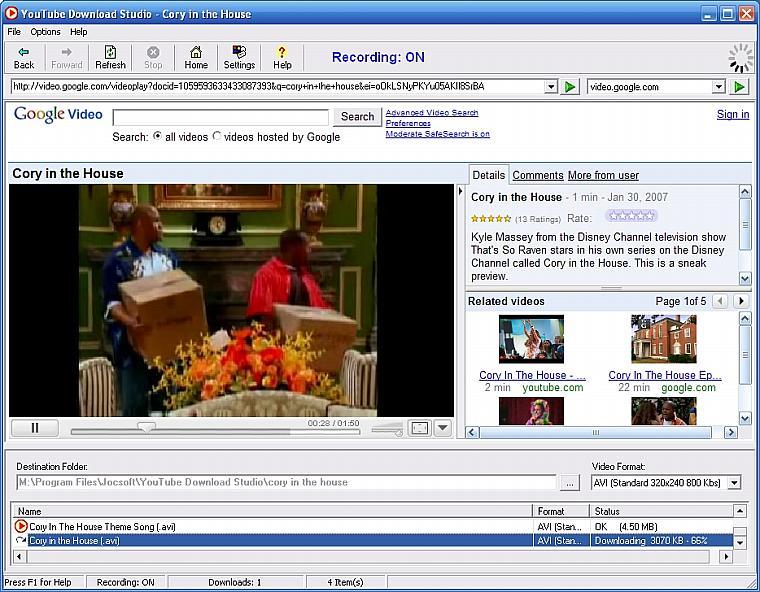Switch to the Comments tab
This screenshot has width=760, height=592.
click(537, 175)
